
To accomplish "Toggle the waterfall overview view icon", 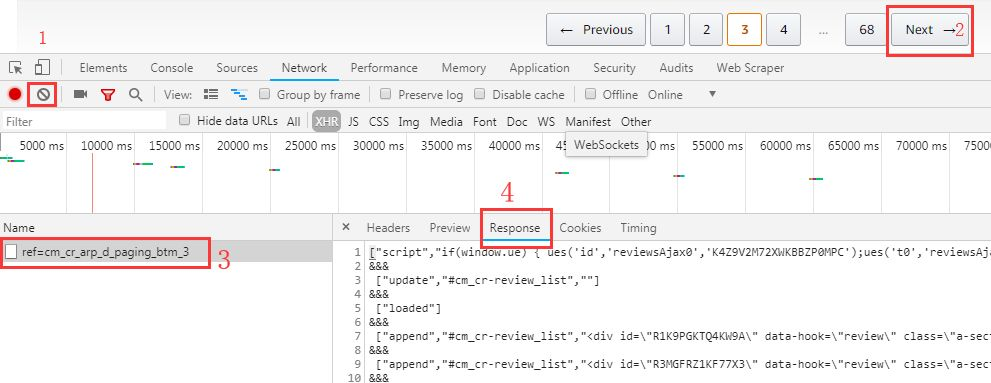I will click(239, 95).
